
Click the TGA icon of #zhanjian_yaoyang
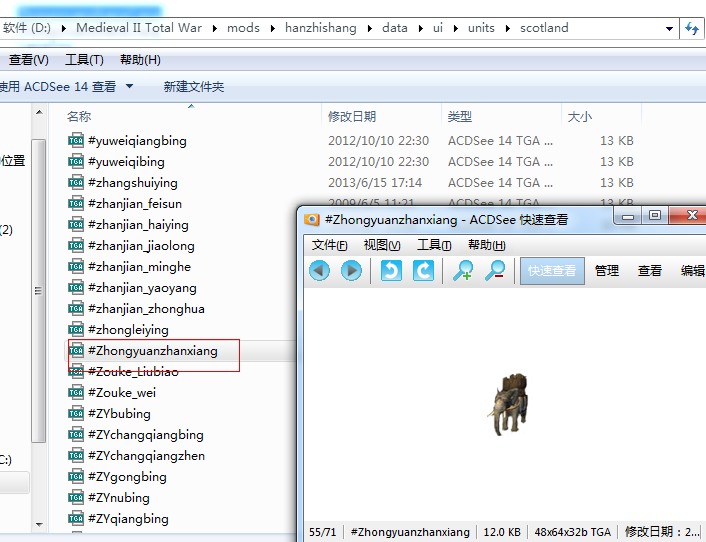tap(76, 288)
